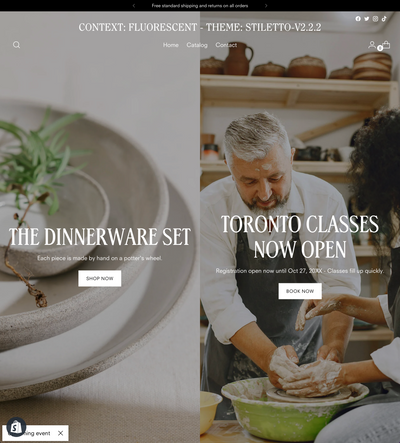The width and height of the screenshot is (400, 443).
Task: Open the TikTok social link
Action: pos(384,19)
